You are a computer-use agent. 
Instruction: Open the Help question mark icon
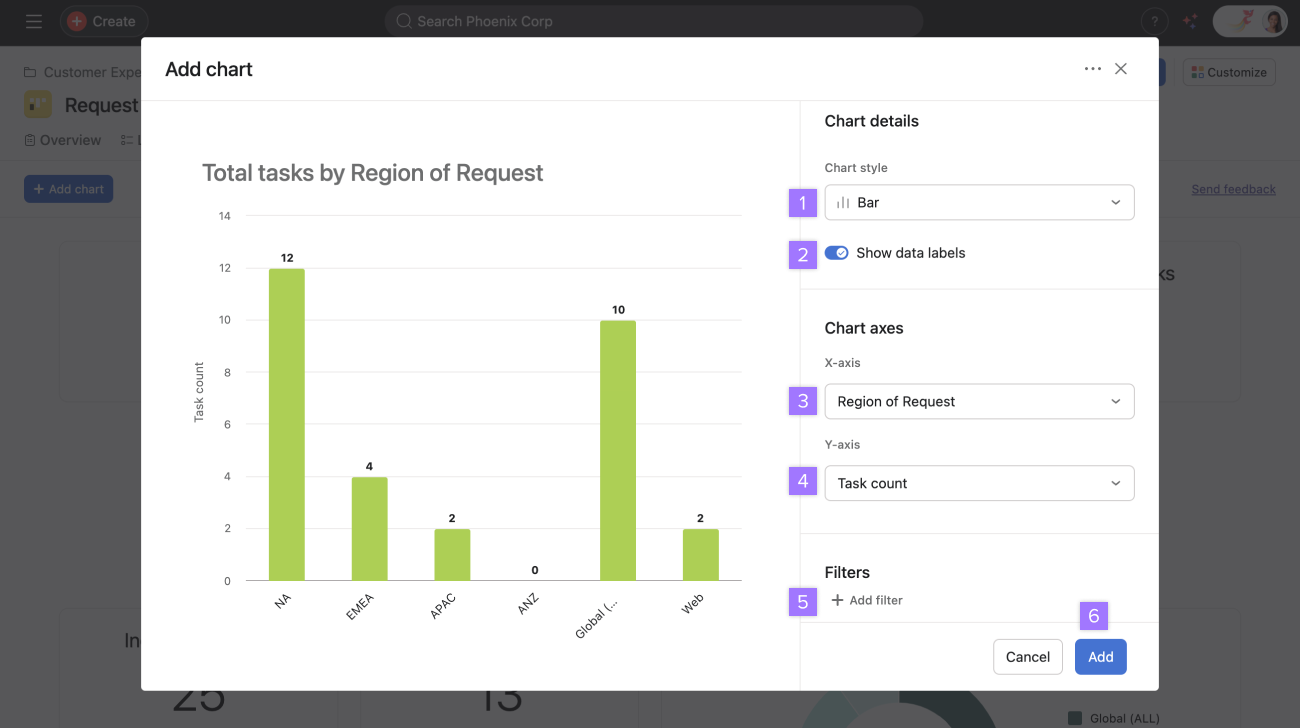coord(1154,20)
